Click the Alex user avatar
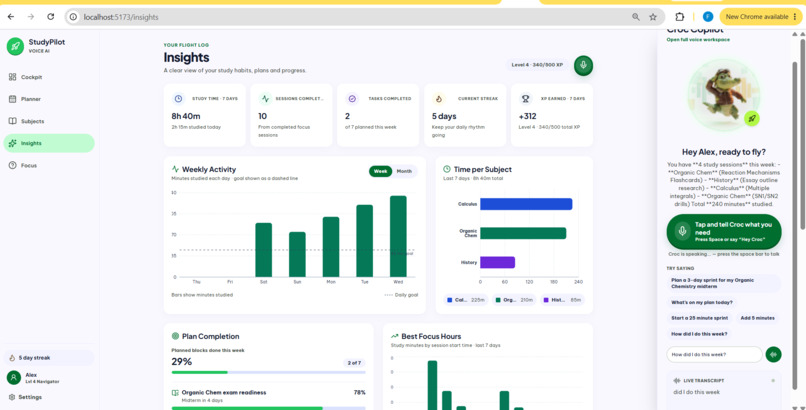The height and width of the screenshot is (410, 806). click(x=14, y=378)
